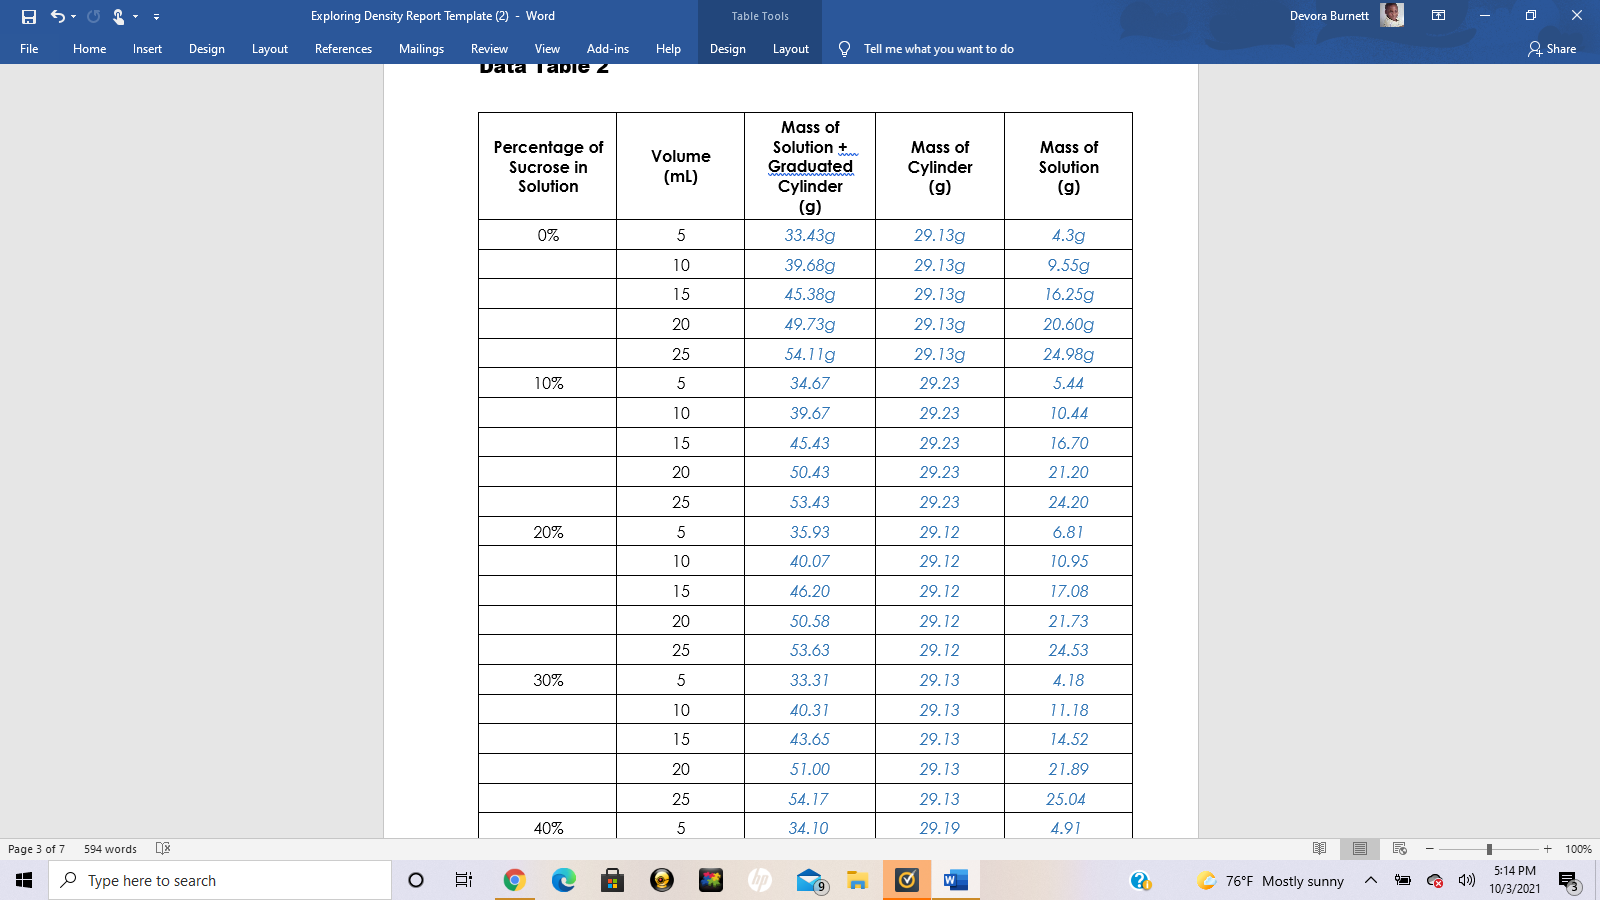Viewport: 1600px width, 900px height.
Task: Click the Mass of Solution header cell
Action: (x=1068, y=166)
